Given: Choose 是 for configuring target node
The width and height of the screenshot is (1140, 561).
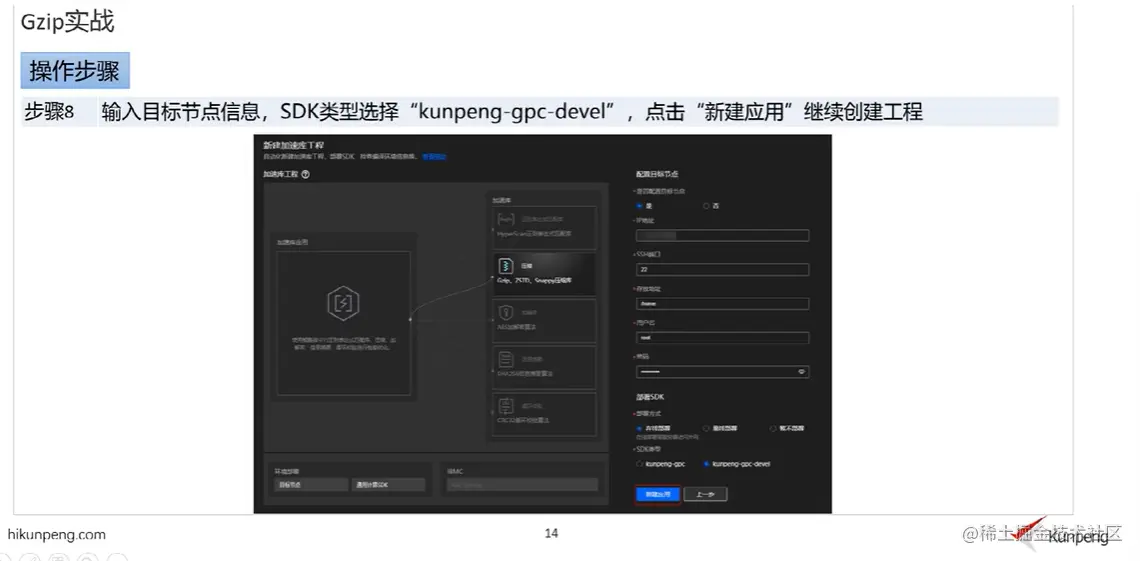Looking at the screenshot, I should pyautogui.click(x=640, y=206).
